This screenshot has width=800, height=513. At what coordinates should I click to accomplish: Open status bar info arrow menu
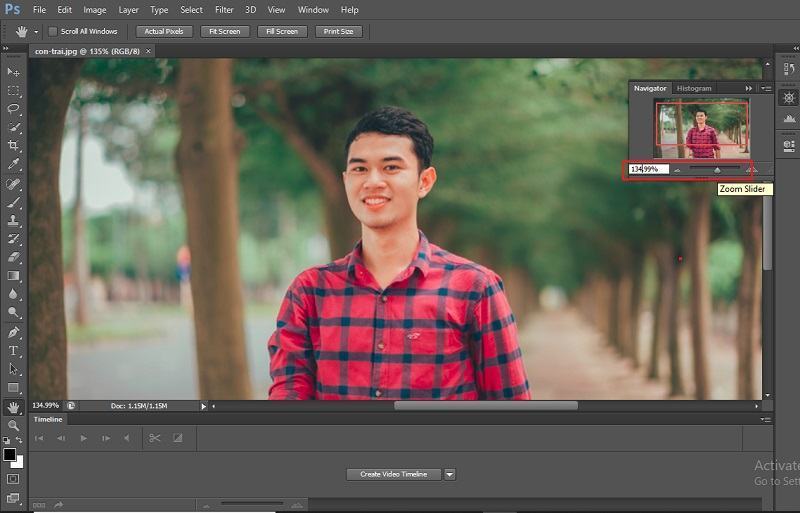tap(204, 406)
